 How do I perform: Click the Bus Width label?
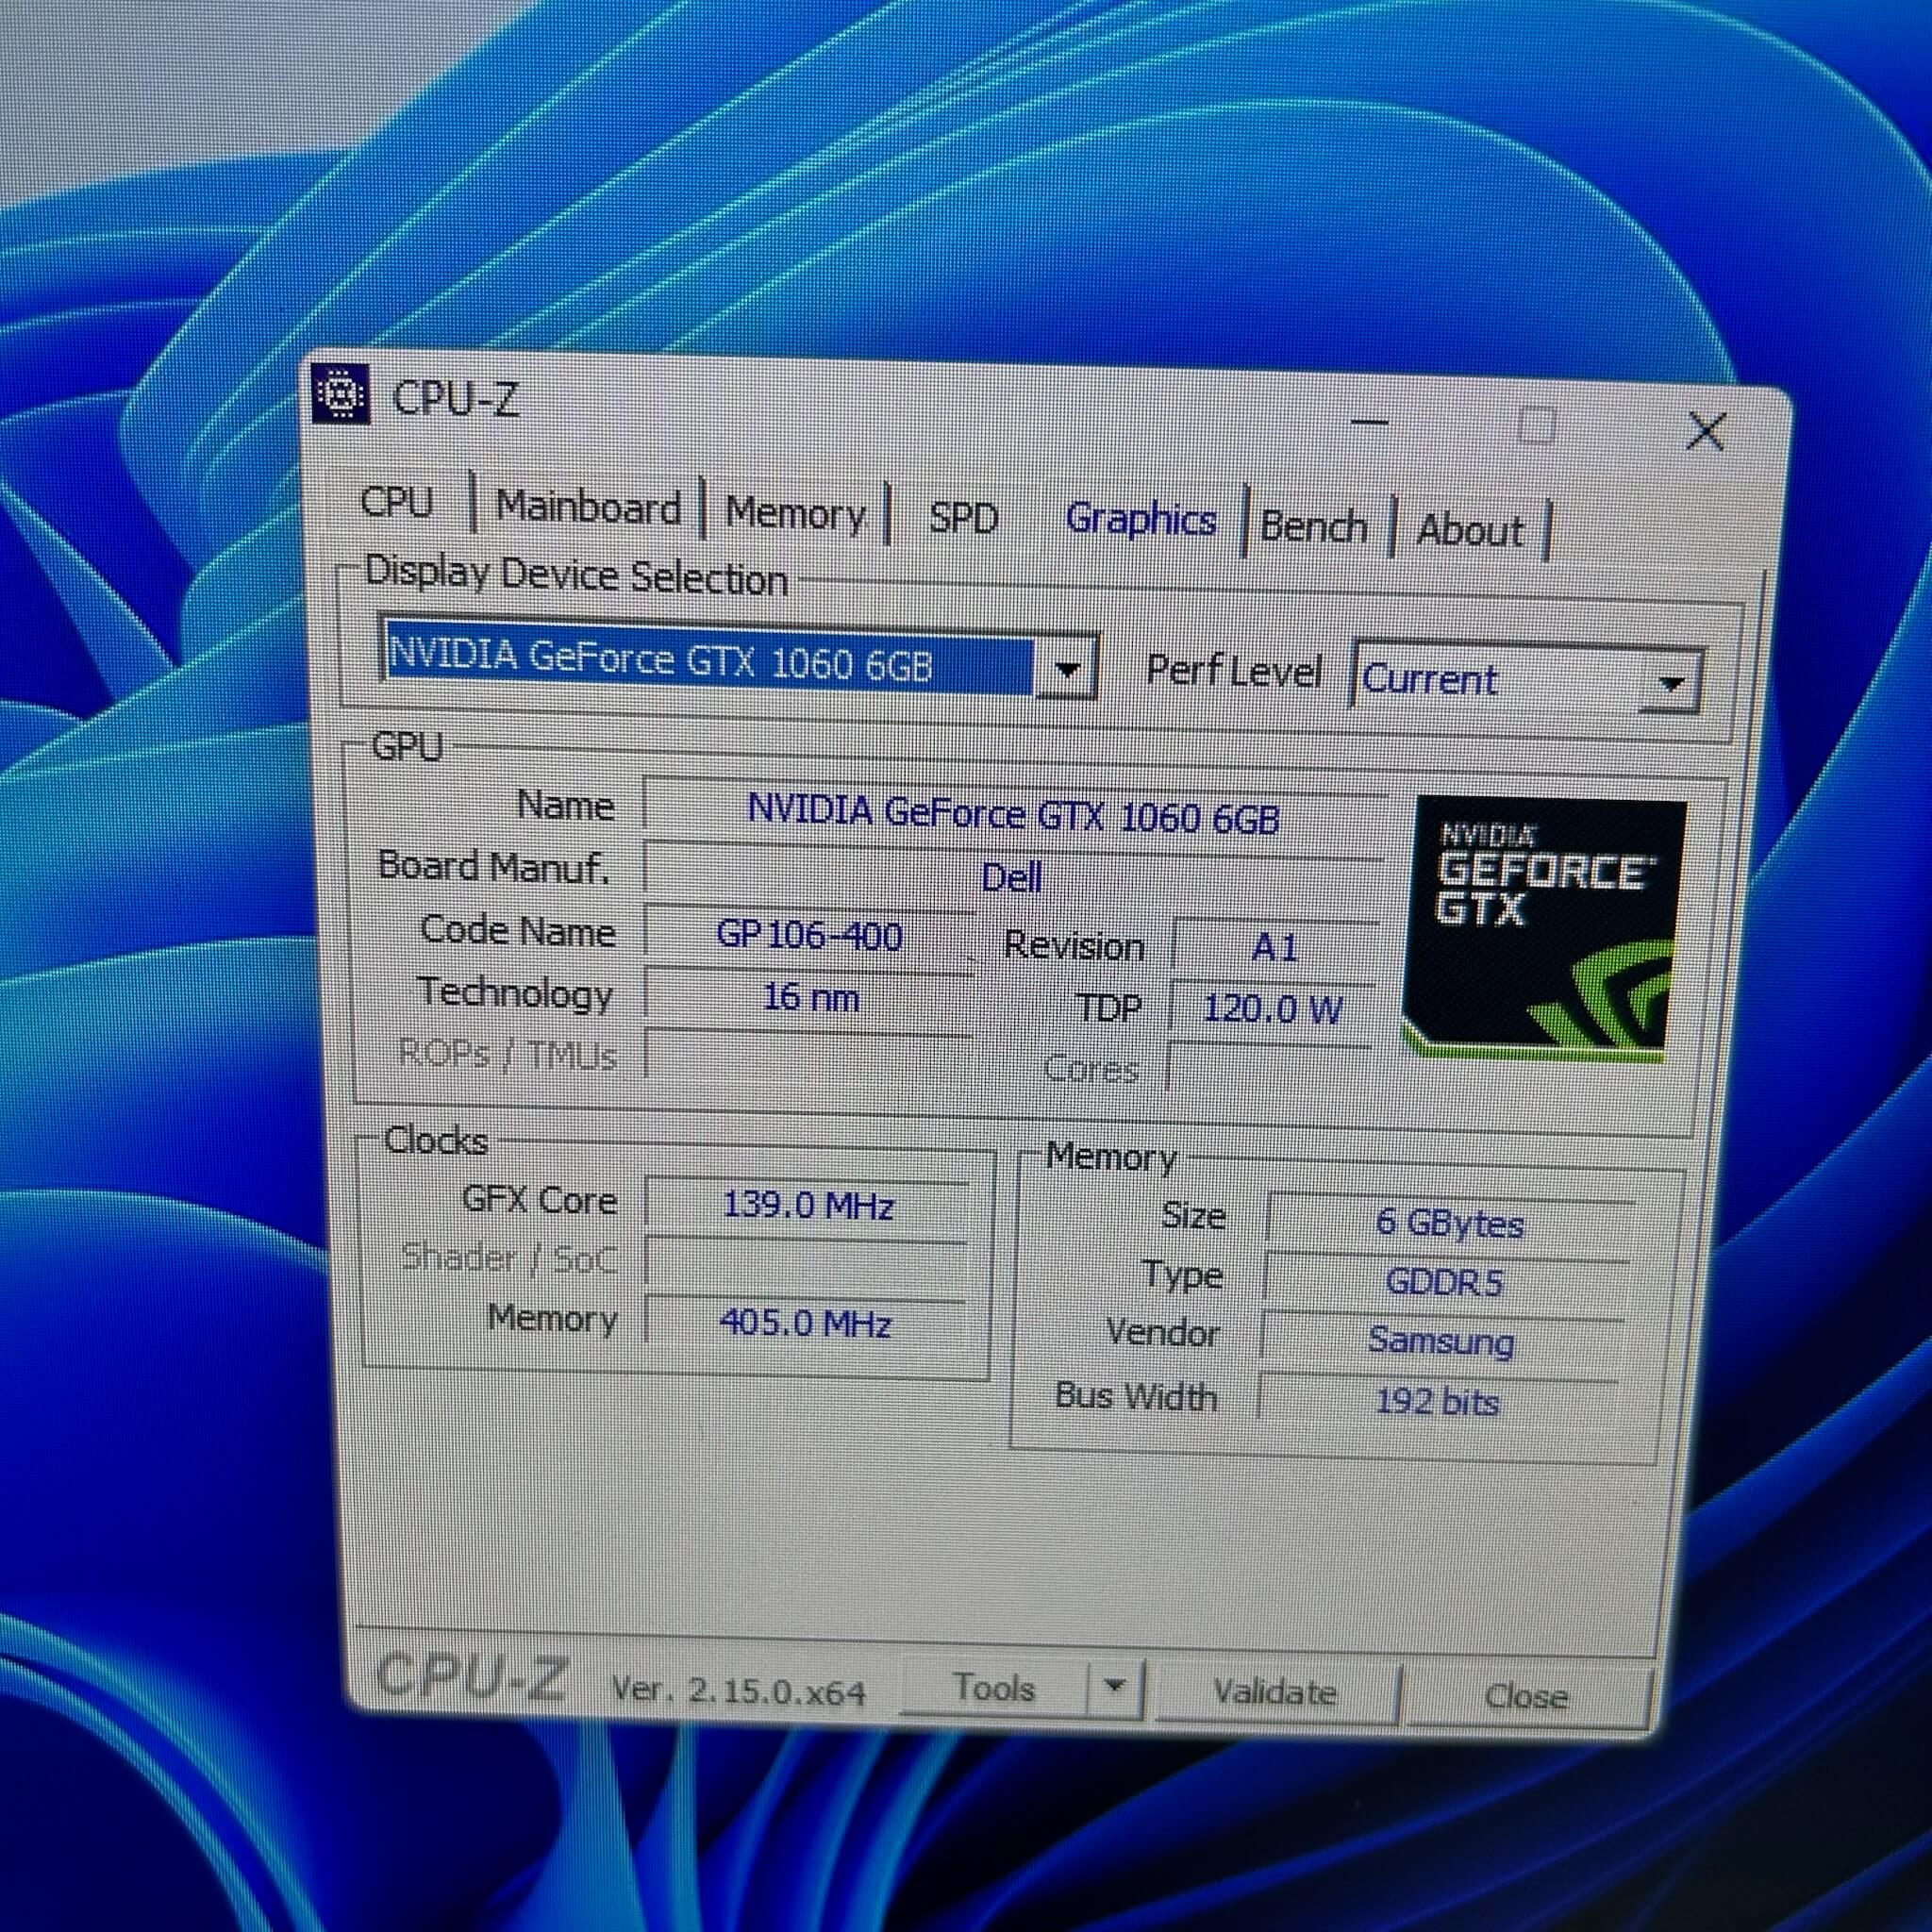pos(1136,1395)
